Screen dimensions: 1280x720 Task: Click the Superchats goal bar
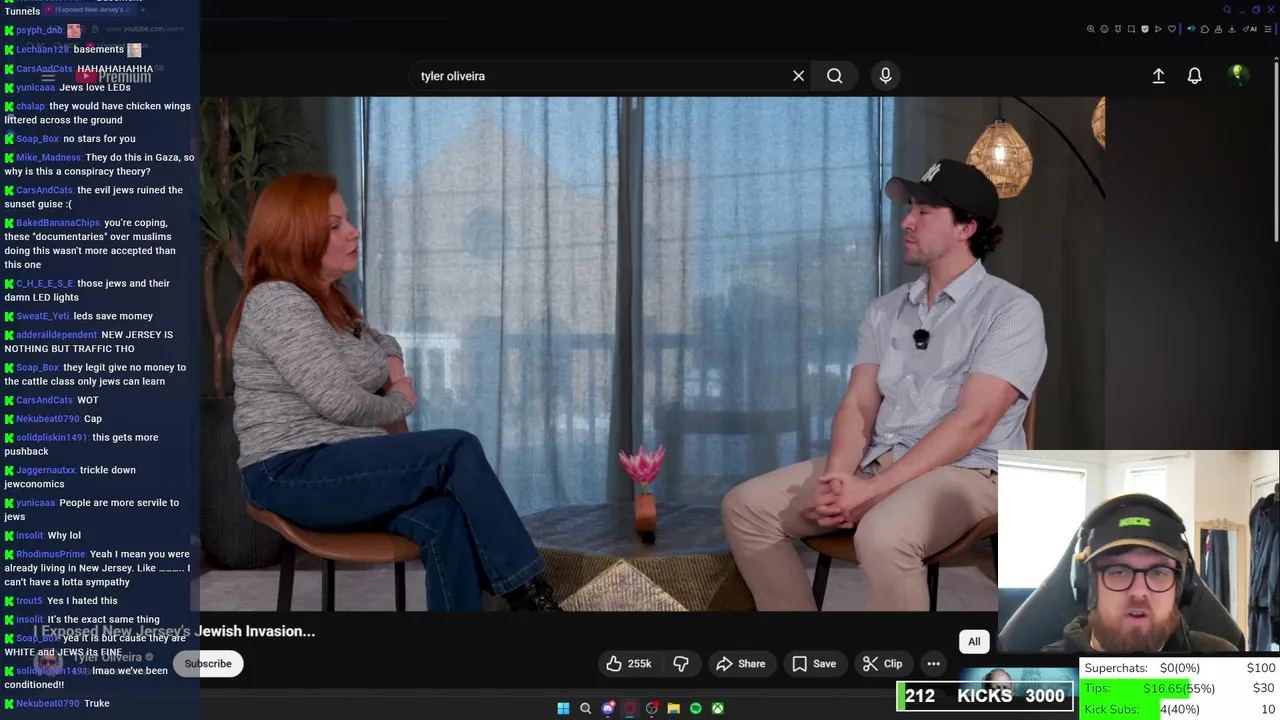pos(1180,668)
